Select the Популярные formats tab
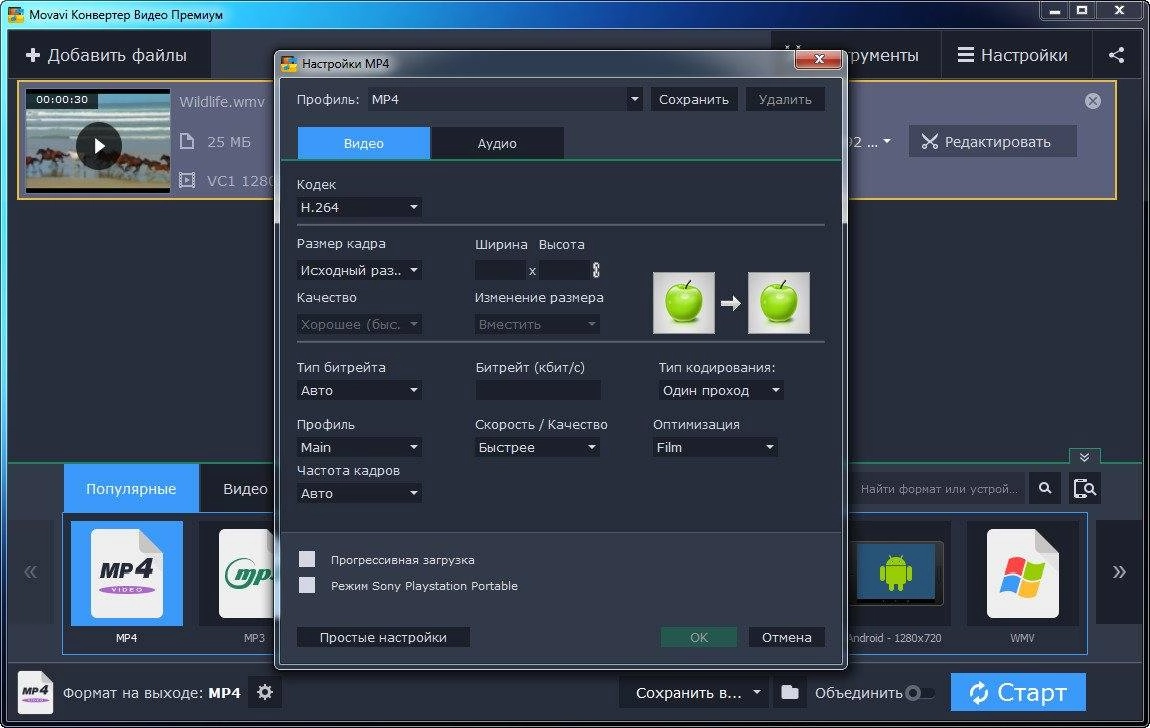This screenshot has height=728, width=1150. pos(131,488)
